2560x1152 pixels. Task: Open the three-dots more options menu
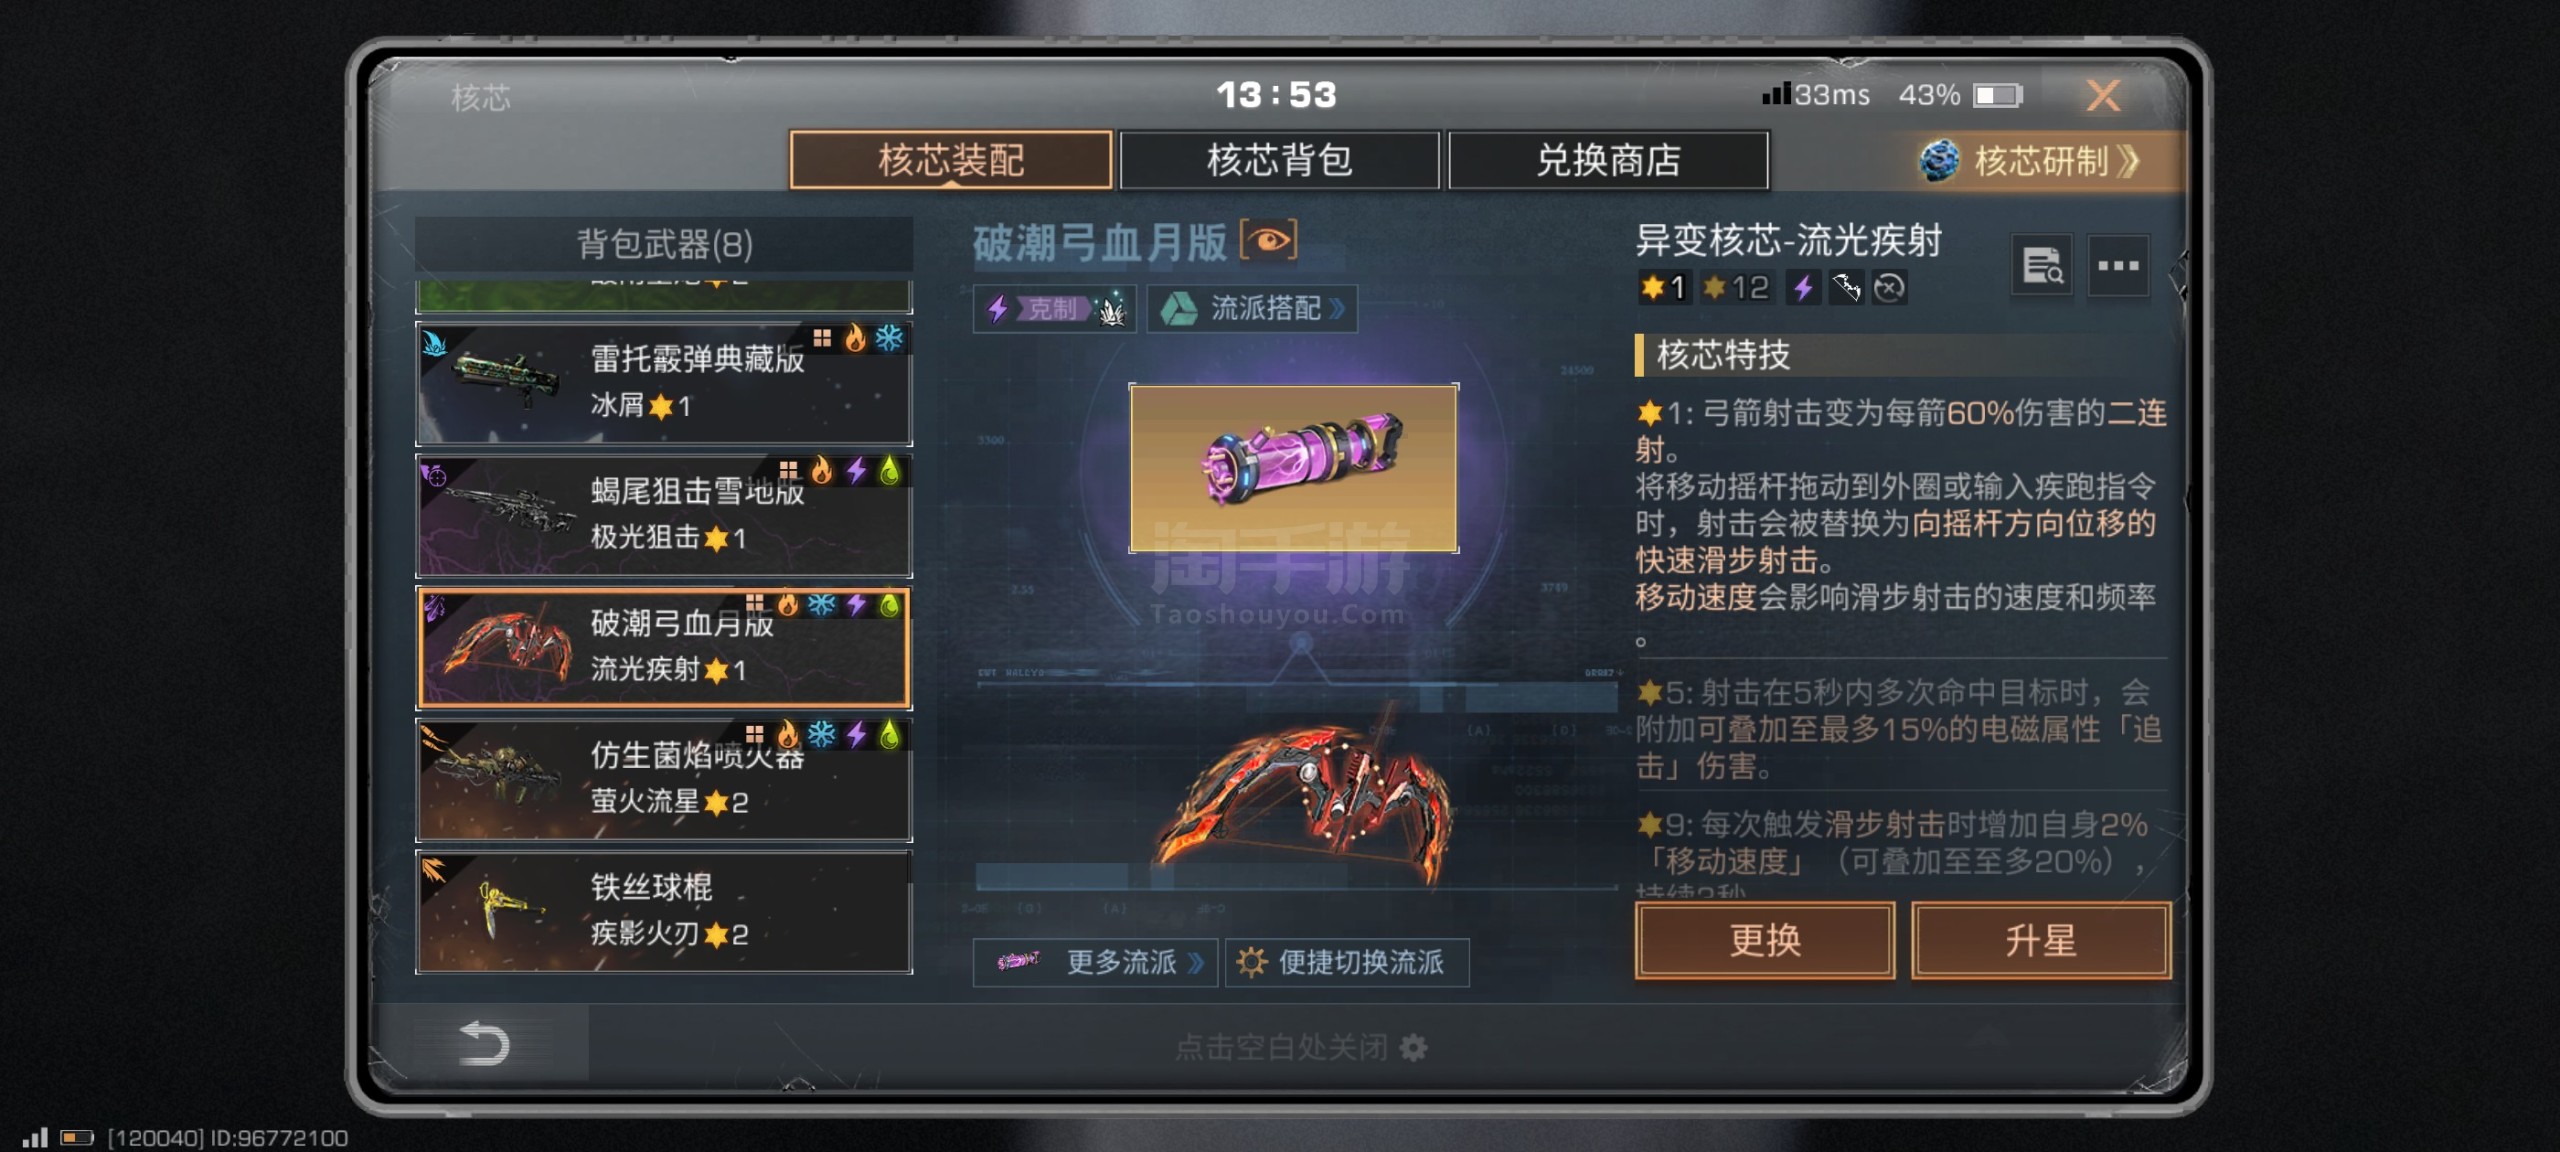click(x=2118, y=266)
